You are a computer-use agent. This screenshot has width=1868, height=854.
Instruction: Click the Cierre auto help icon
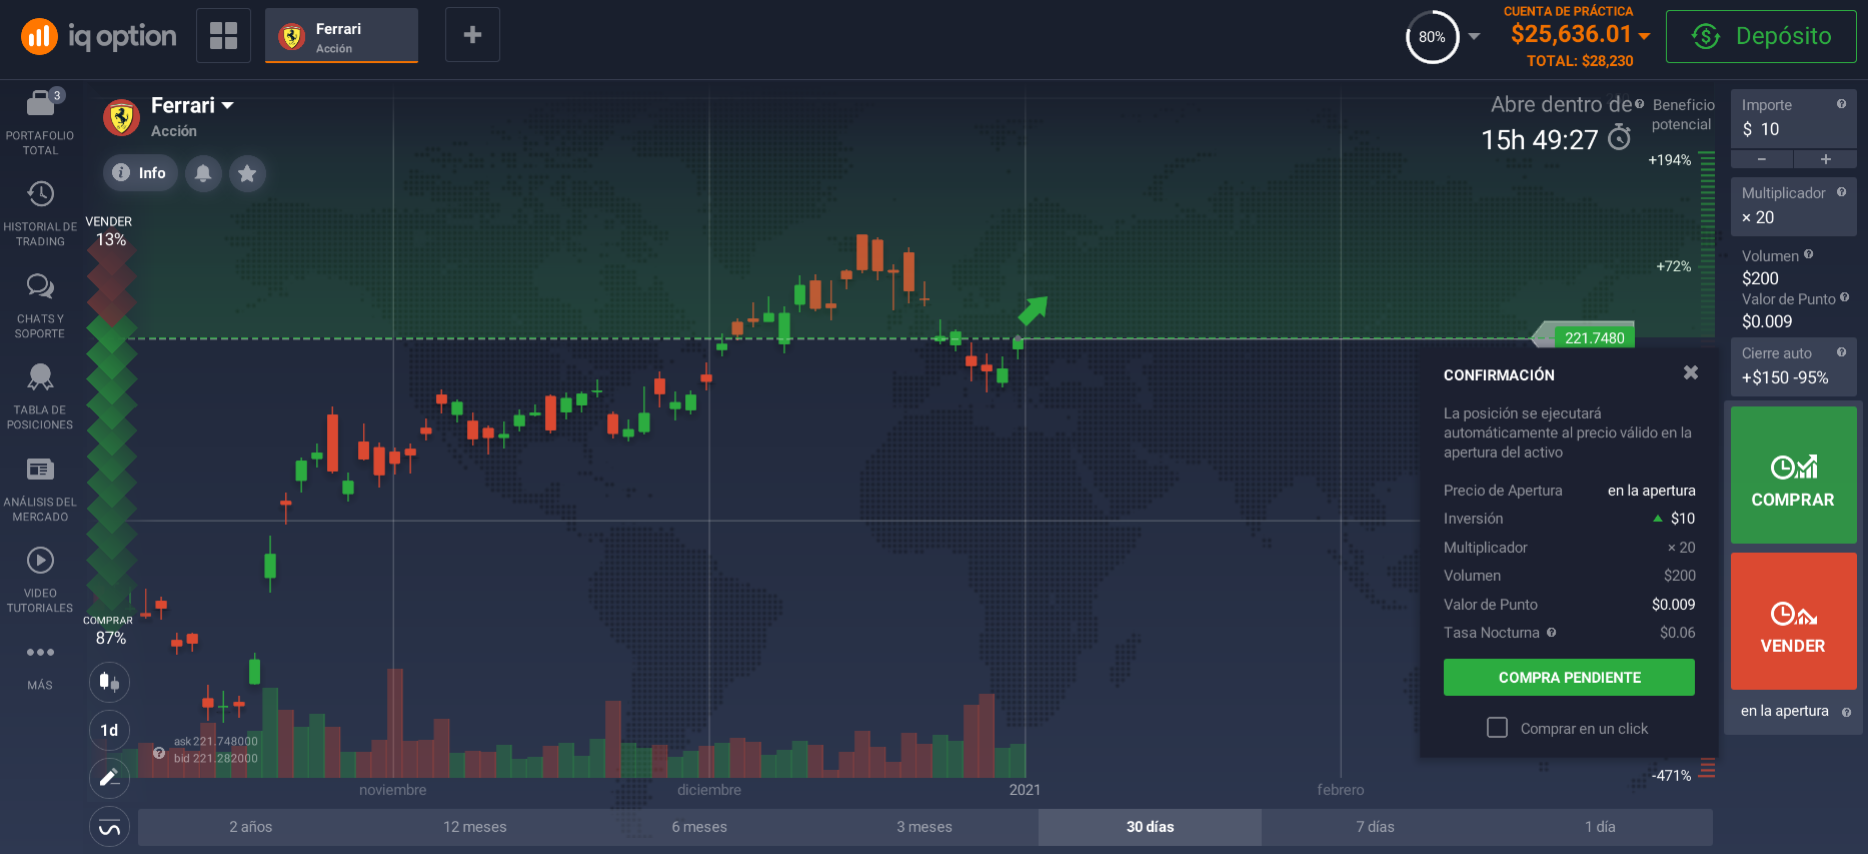[1841, 352]
